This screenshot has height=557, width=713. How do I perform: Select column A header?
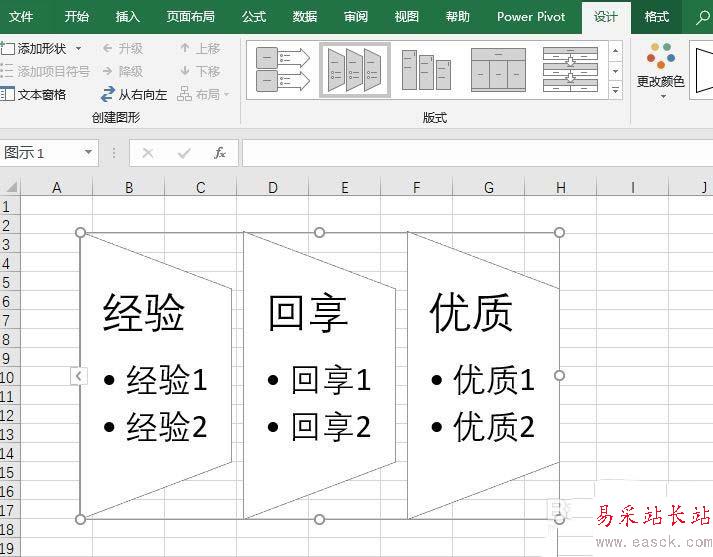(56, 187)
